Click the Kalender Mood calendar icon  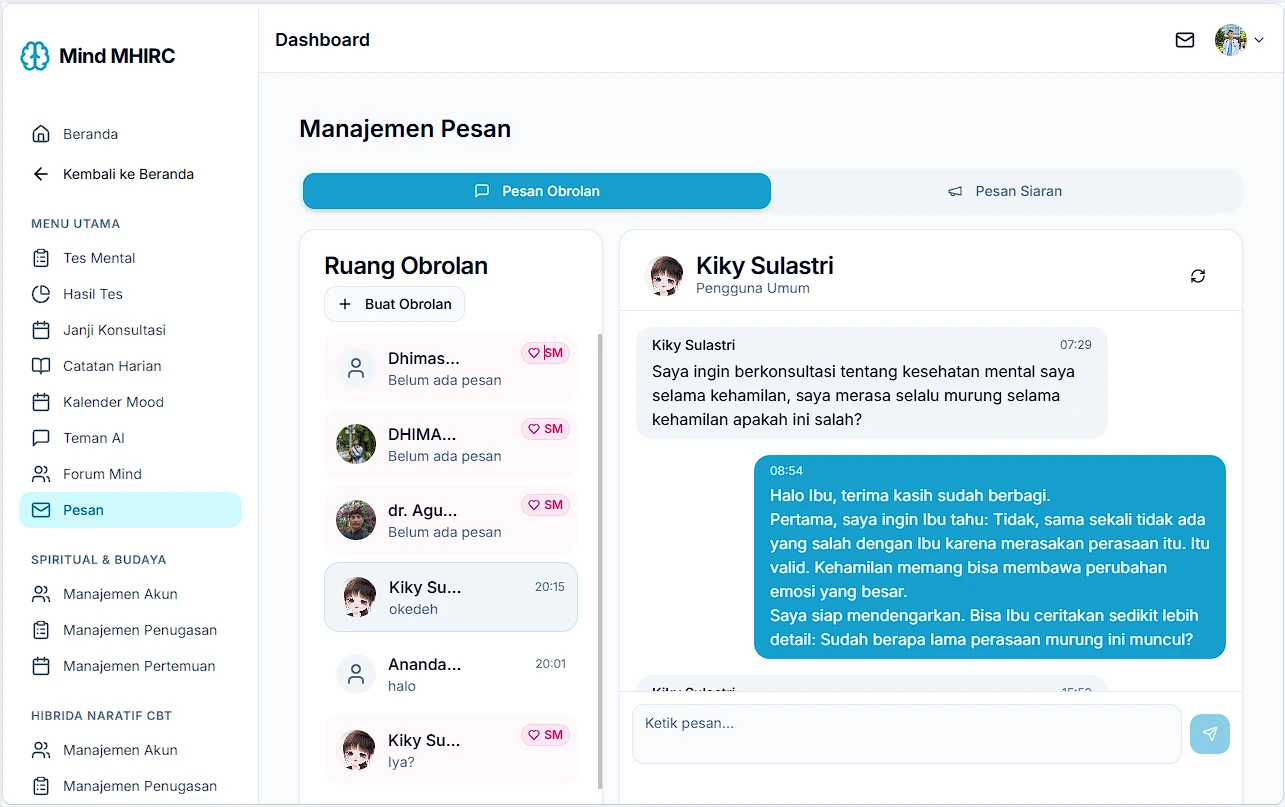41,402
